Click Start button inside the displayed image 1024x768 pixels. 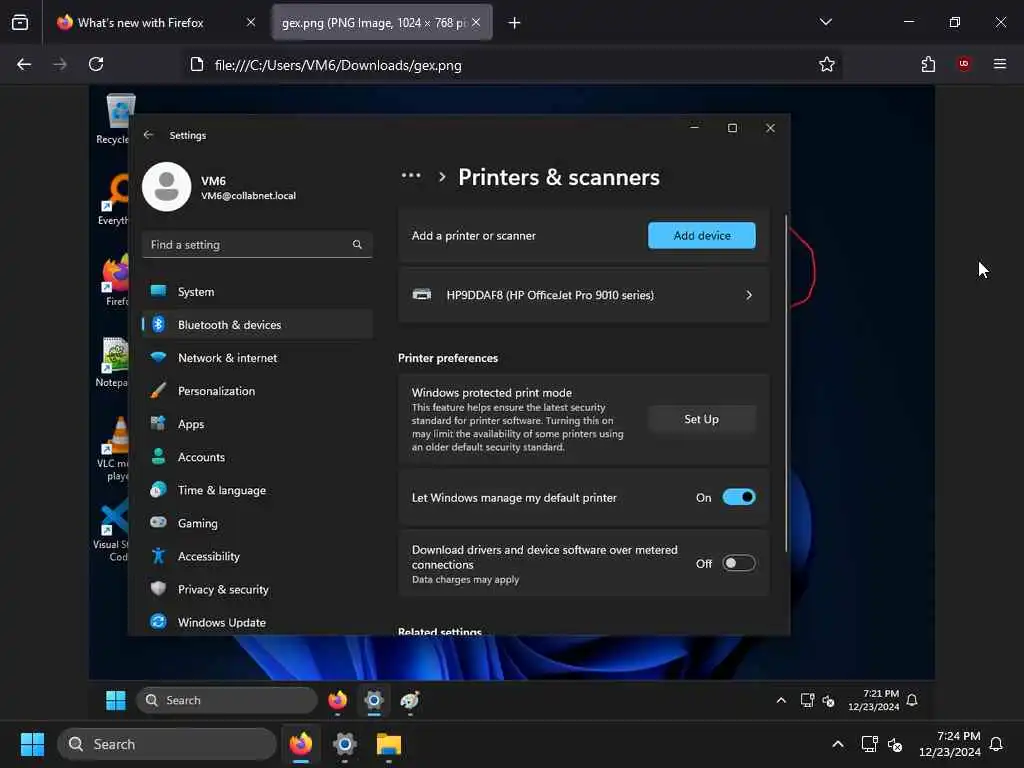116,700
